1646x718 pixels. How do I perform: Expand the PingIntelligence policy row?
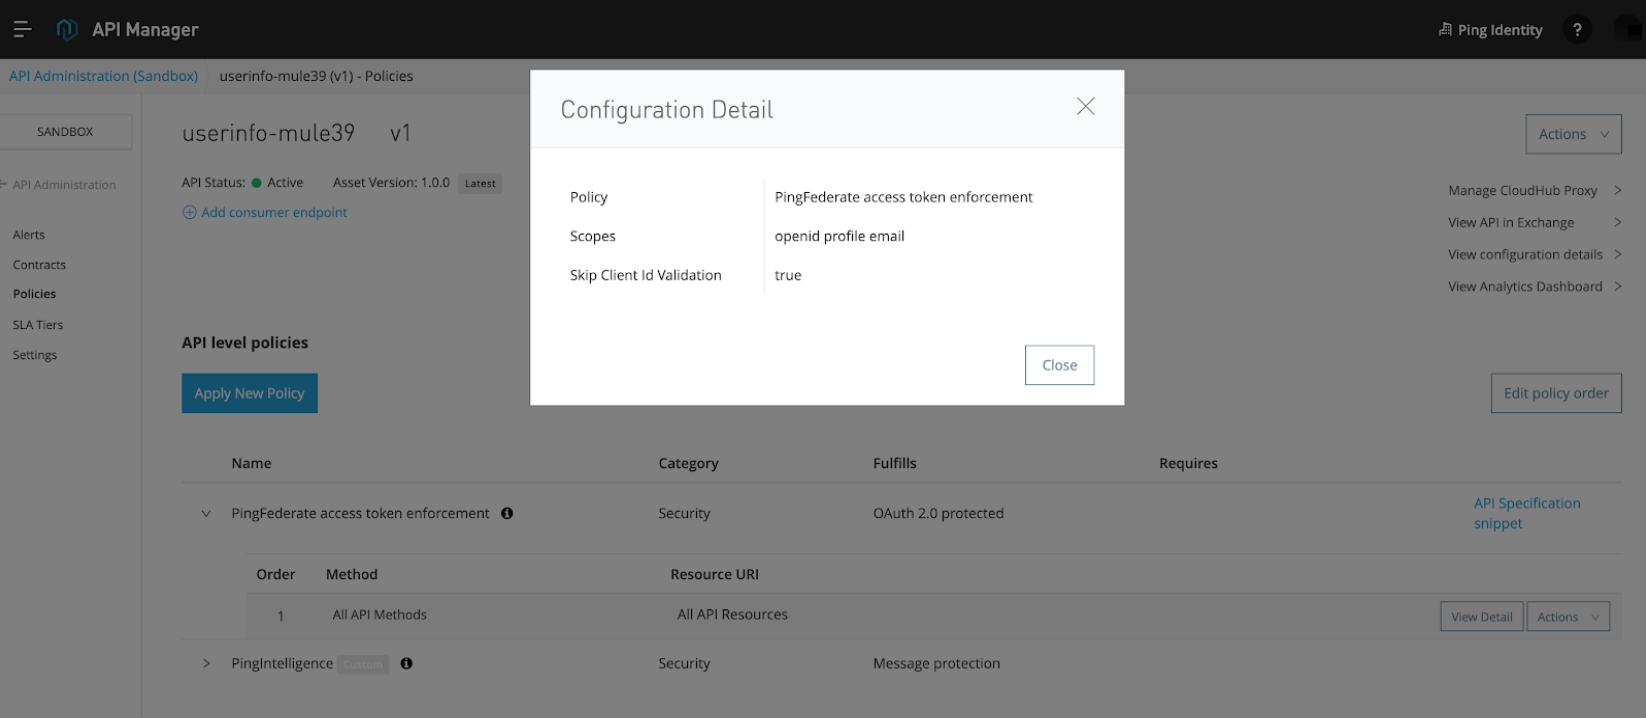[x=206, y=663]
